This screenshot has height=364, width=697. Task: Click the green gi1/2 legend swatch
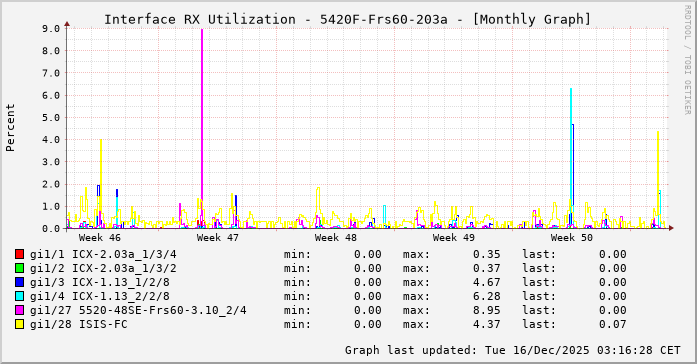19,268
